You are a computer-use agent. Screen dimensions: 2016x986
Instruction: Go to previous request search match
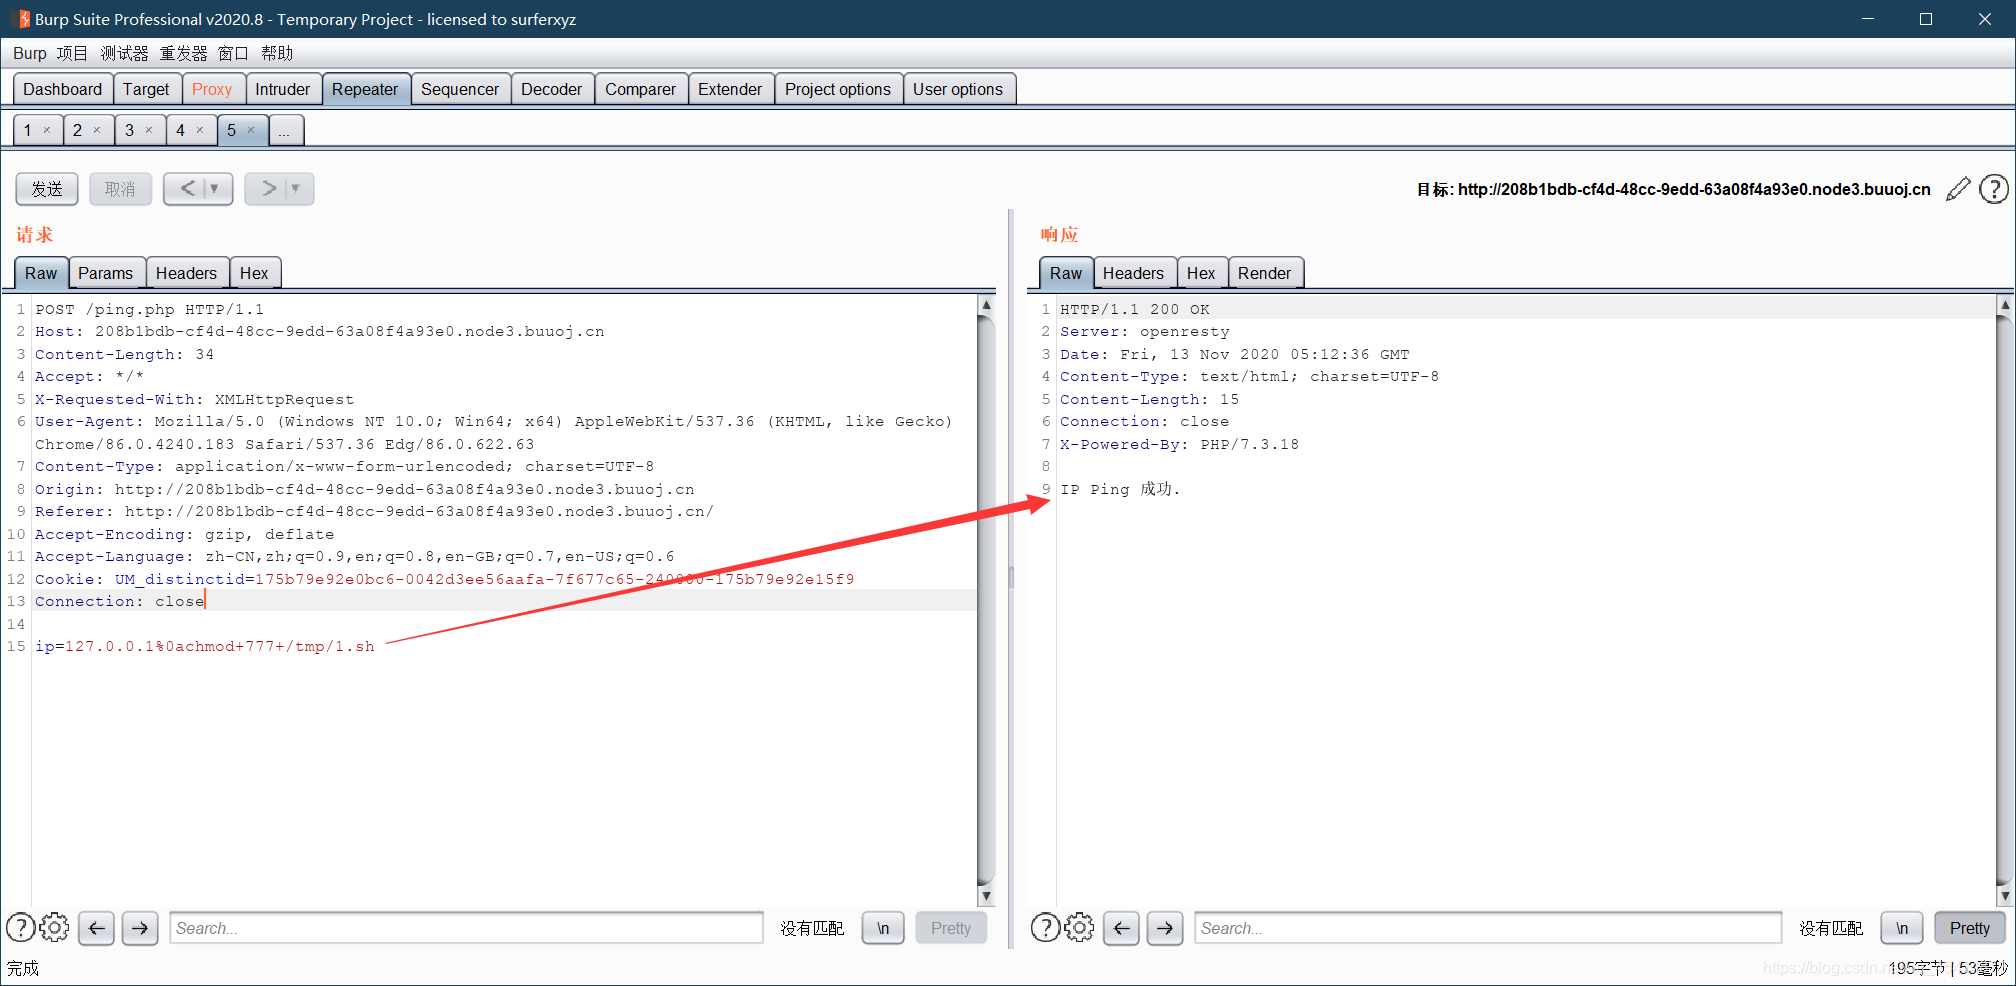(96, 928)
